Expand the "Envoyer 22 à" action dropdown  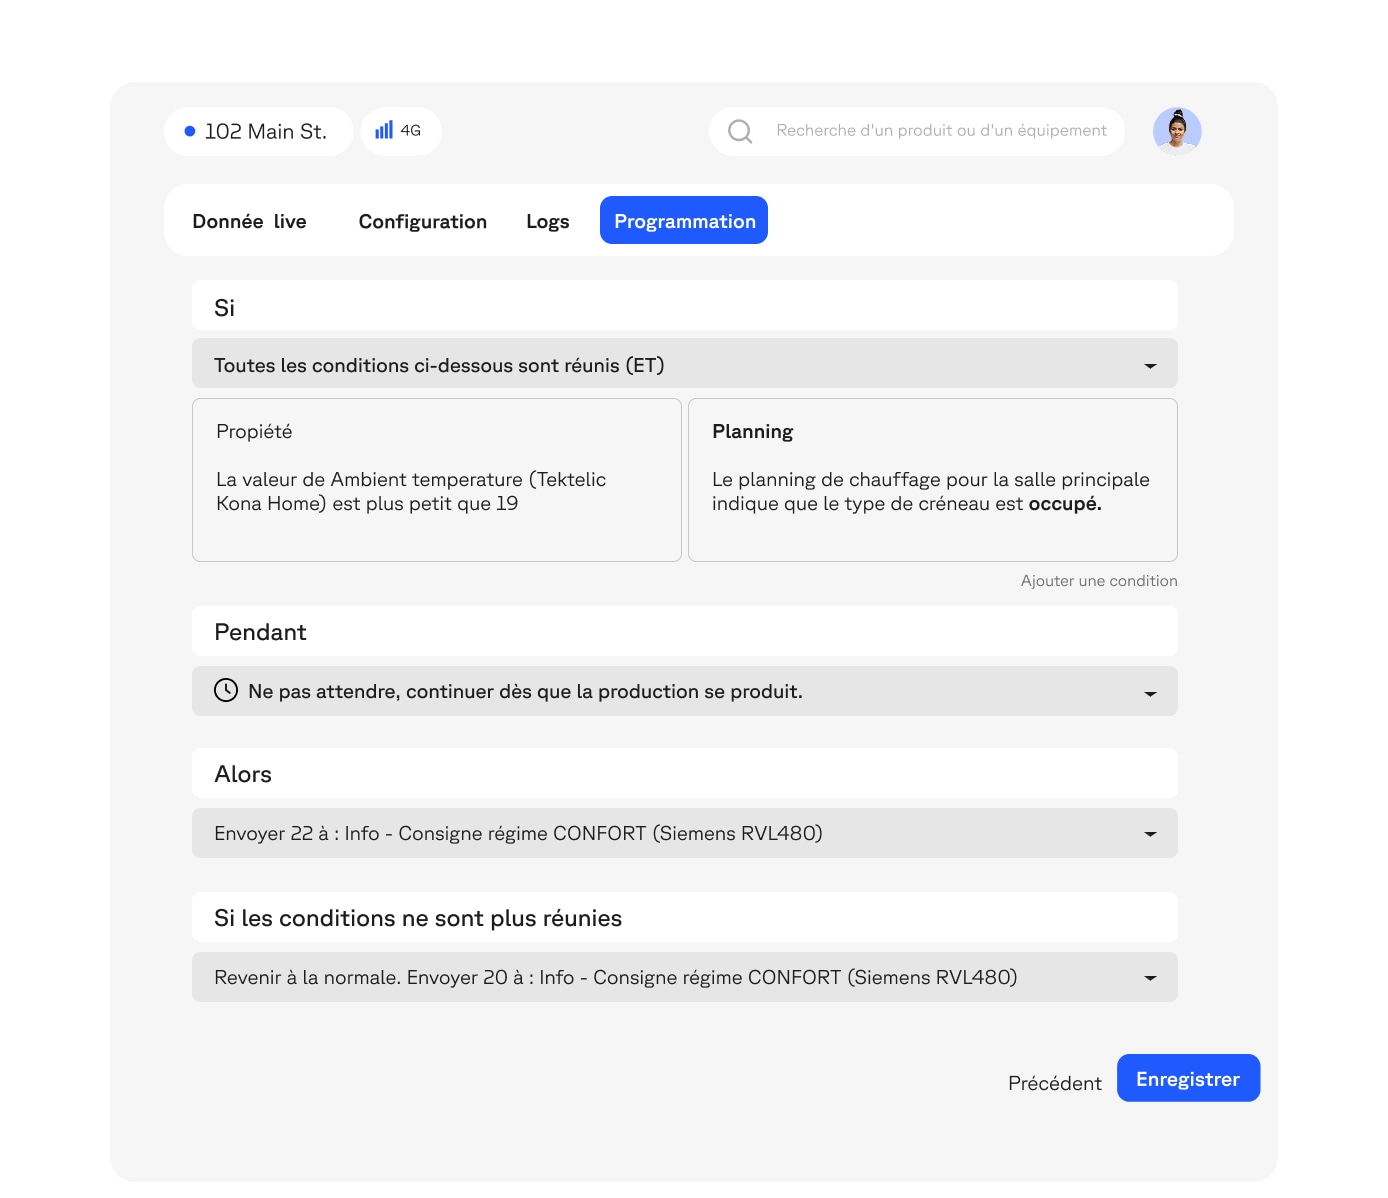tap(1150, 834)
